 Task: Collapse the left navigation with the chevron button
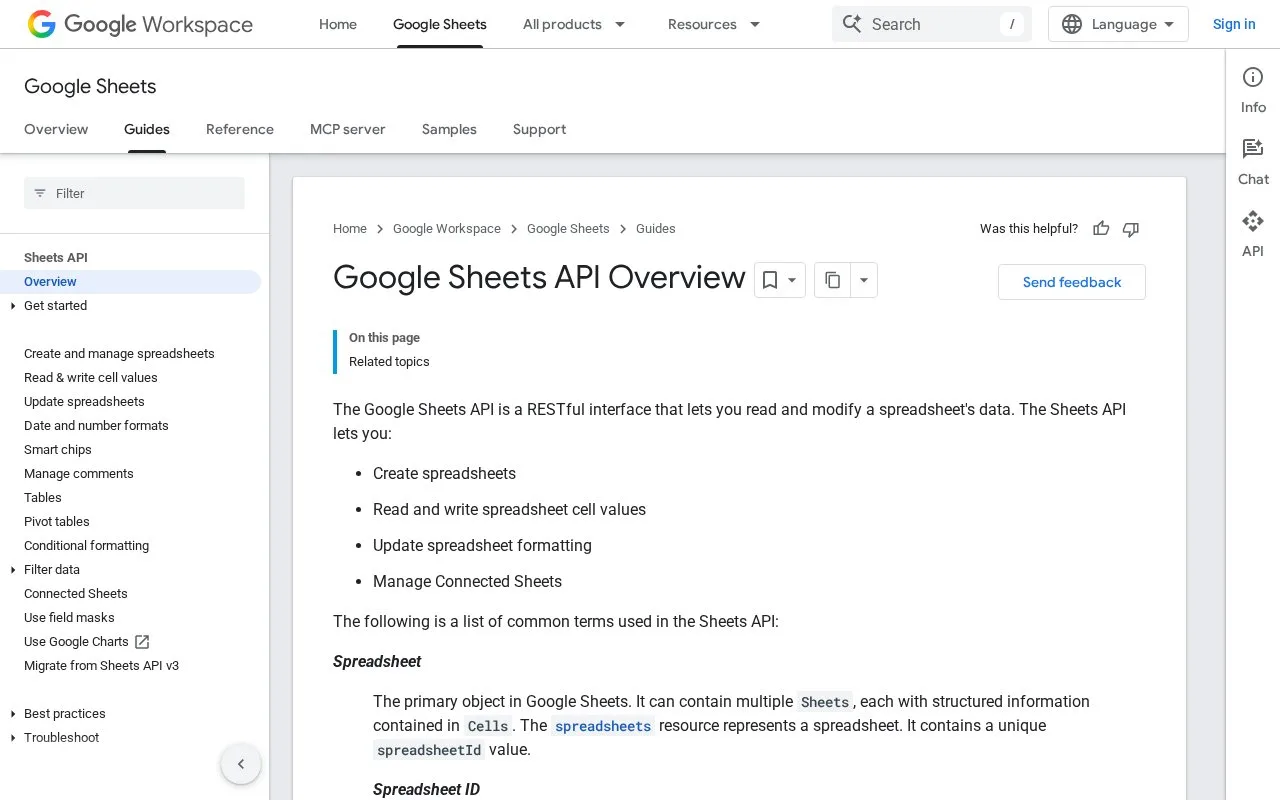tap(241, 764)
